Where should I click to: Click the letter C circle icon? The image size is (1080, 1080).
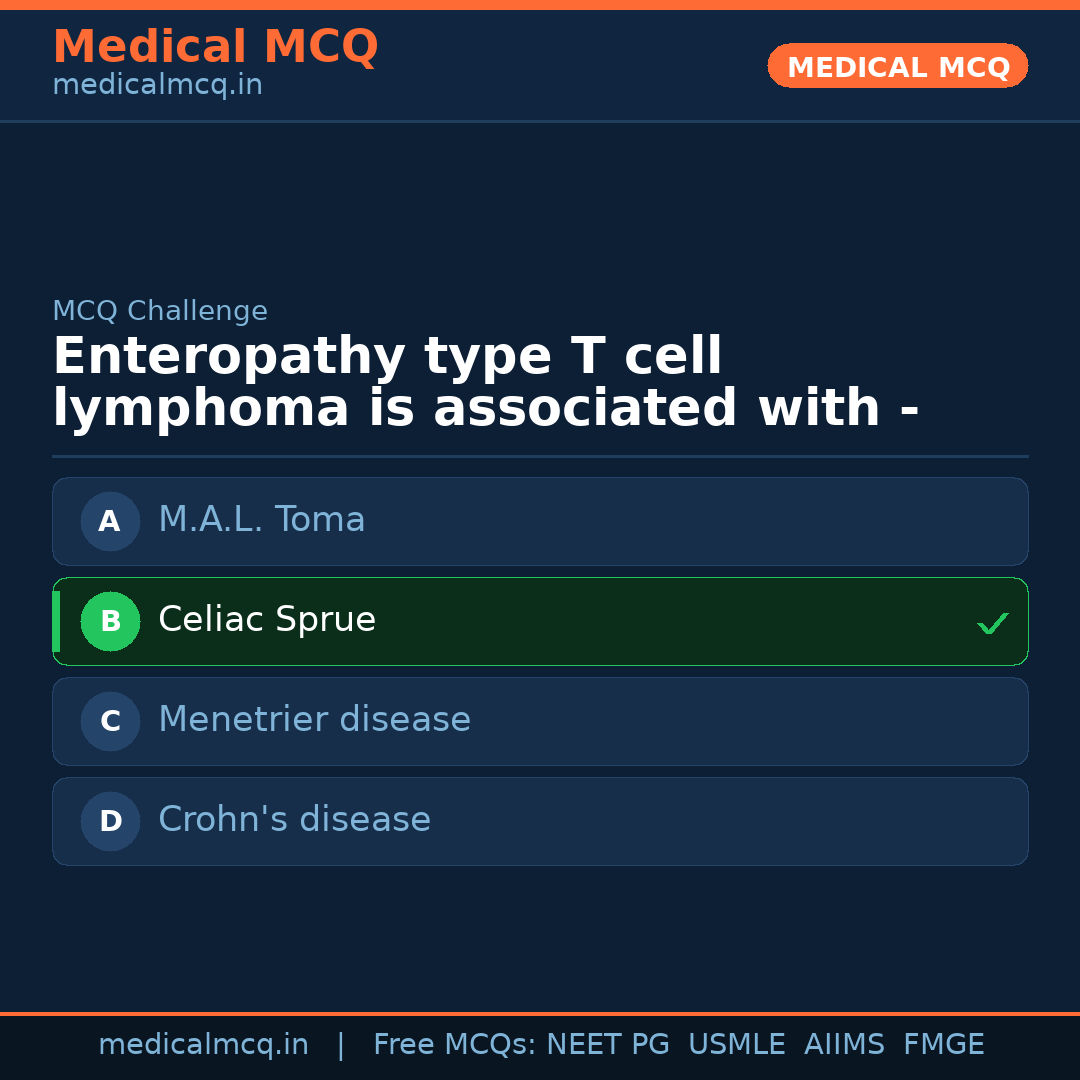[110, 721]
